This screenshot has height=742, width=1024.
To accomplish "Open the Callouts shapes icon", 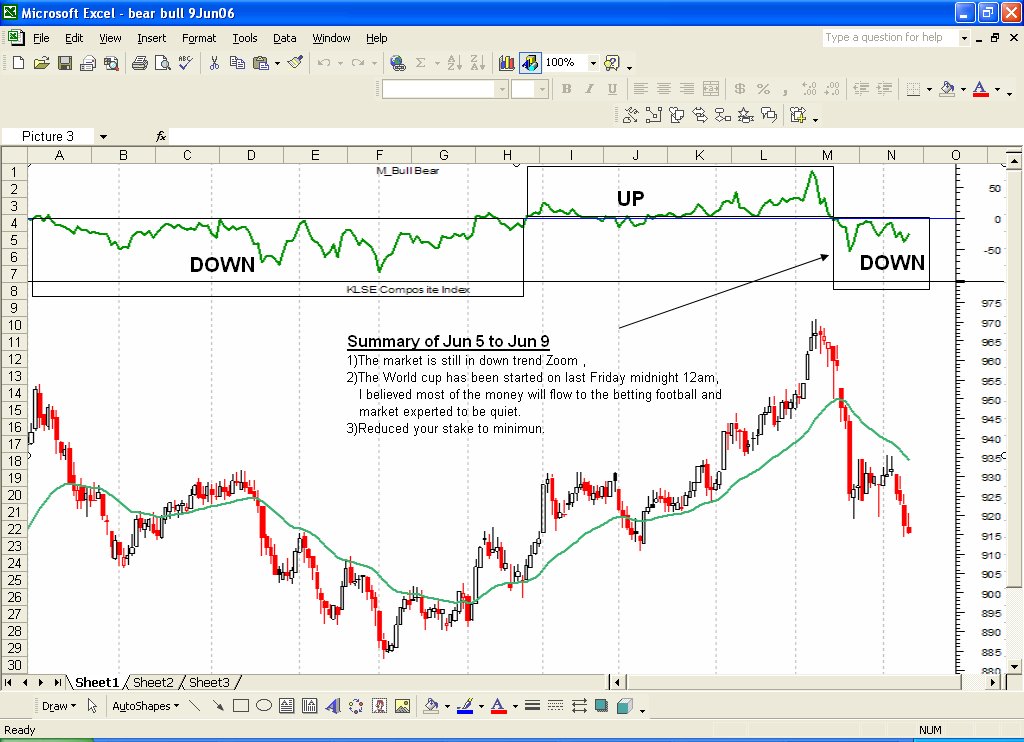I will click(769, 116).
